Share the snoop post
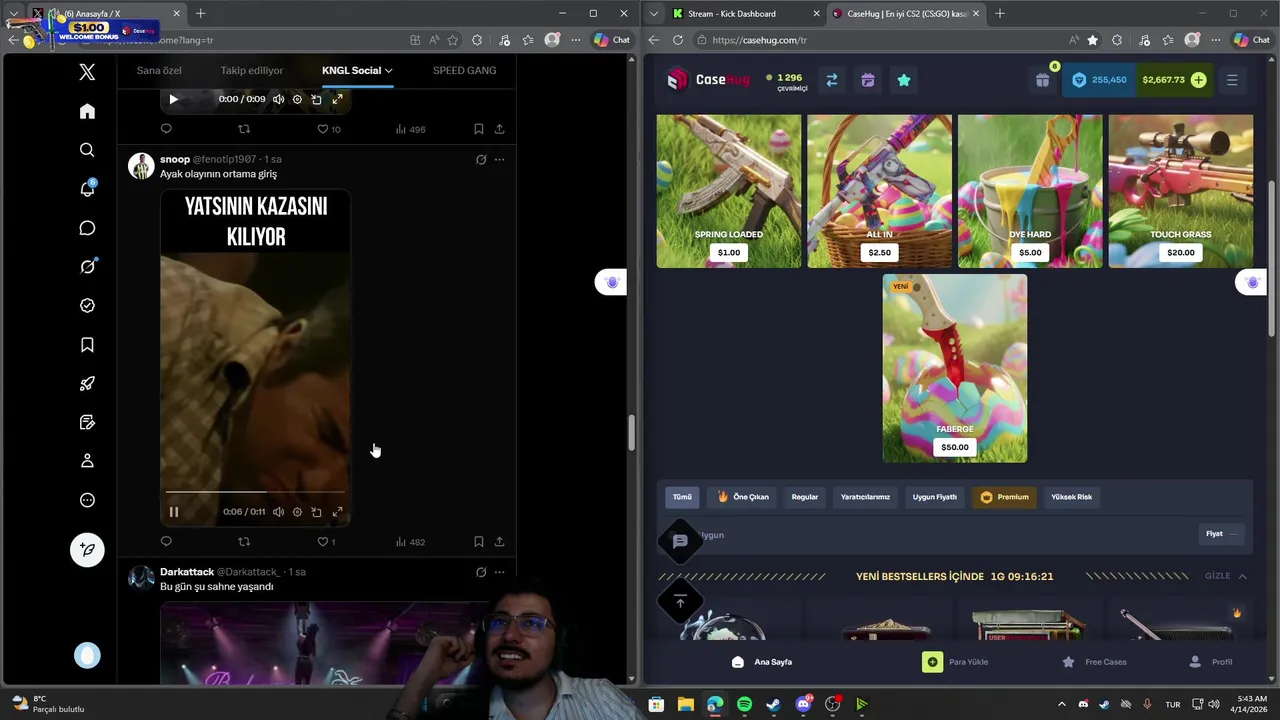Viewport: 1280px width, 720px height. click(499, 542)
